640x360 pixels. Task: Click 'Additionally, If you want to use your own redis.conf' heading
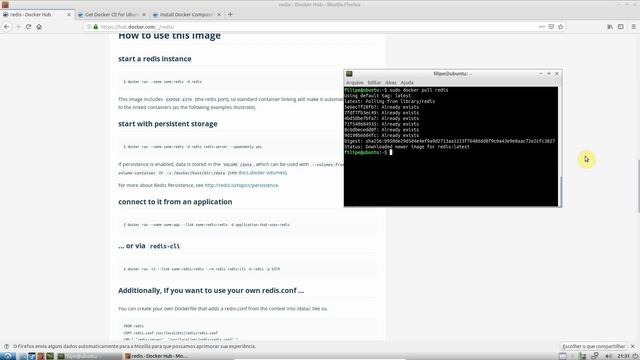pos(211,291)
